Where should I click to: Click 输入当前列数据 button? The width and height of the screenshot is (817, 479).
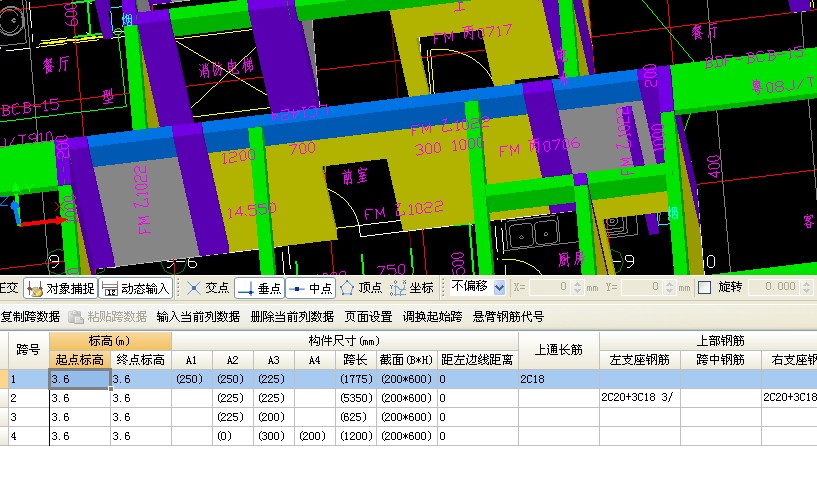198,316
